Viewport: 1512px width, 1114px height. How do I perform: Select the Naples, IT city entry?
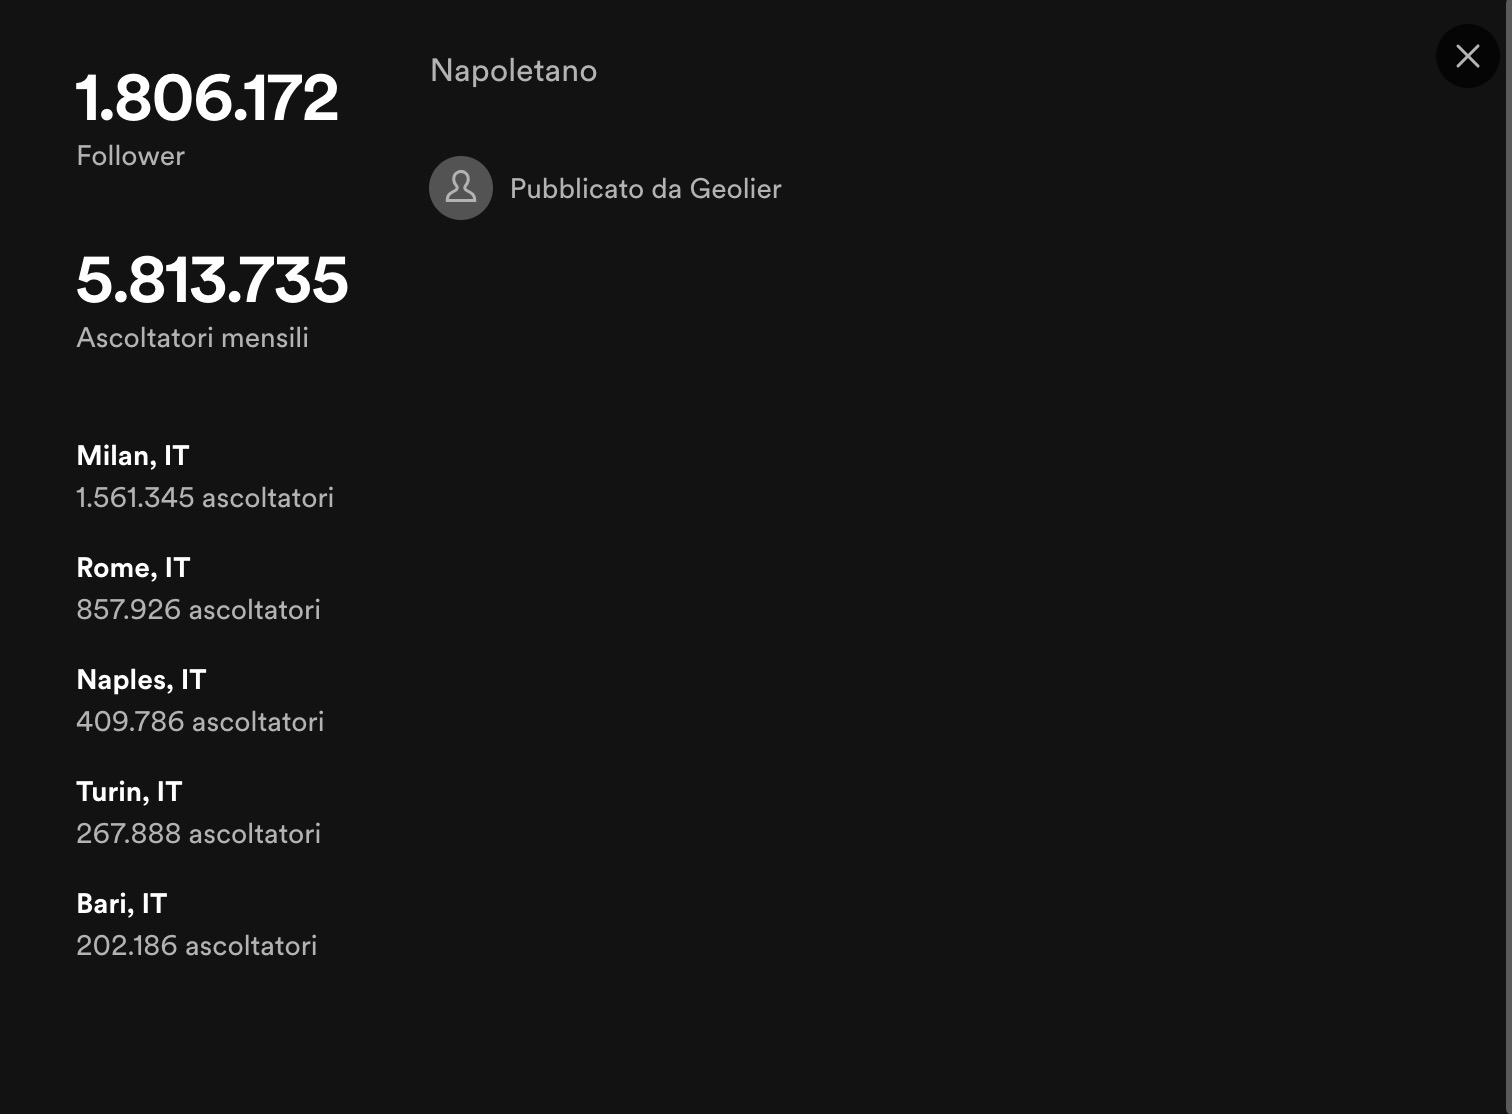141,680
